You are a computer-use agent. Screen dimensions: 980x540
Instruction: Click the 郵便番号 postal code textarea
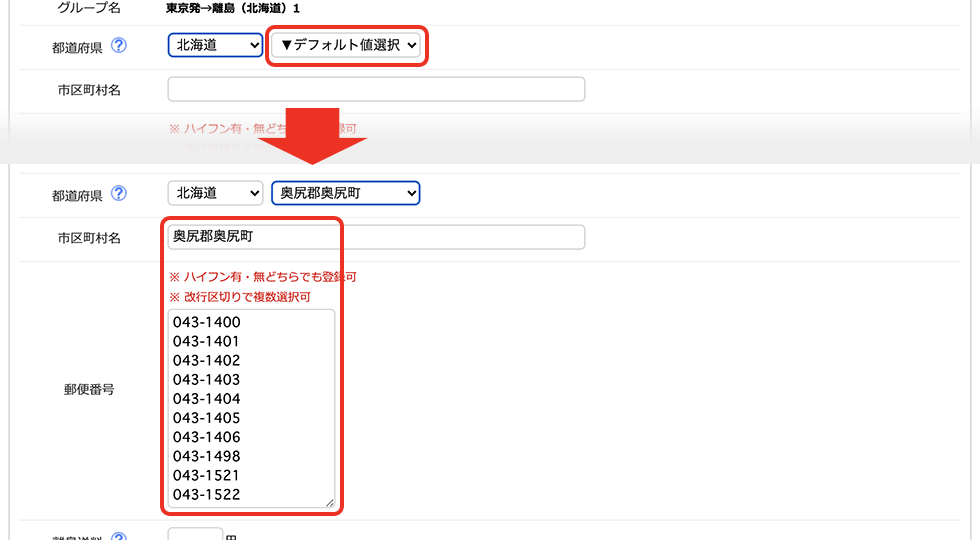click(251, 408)
